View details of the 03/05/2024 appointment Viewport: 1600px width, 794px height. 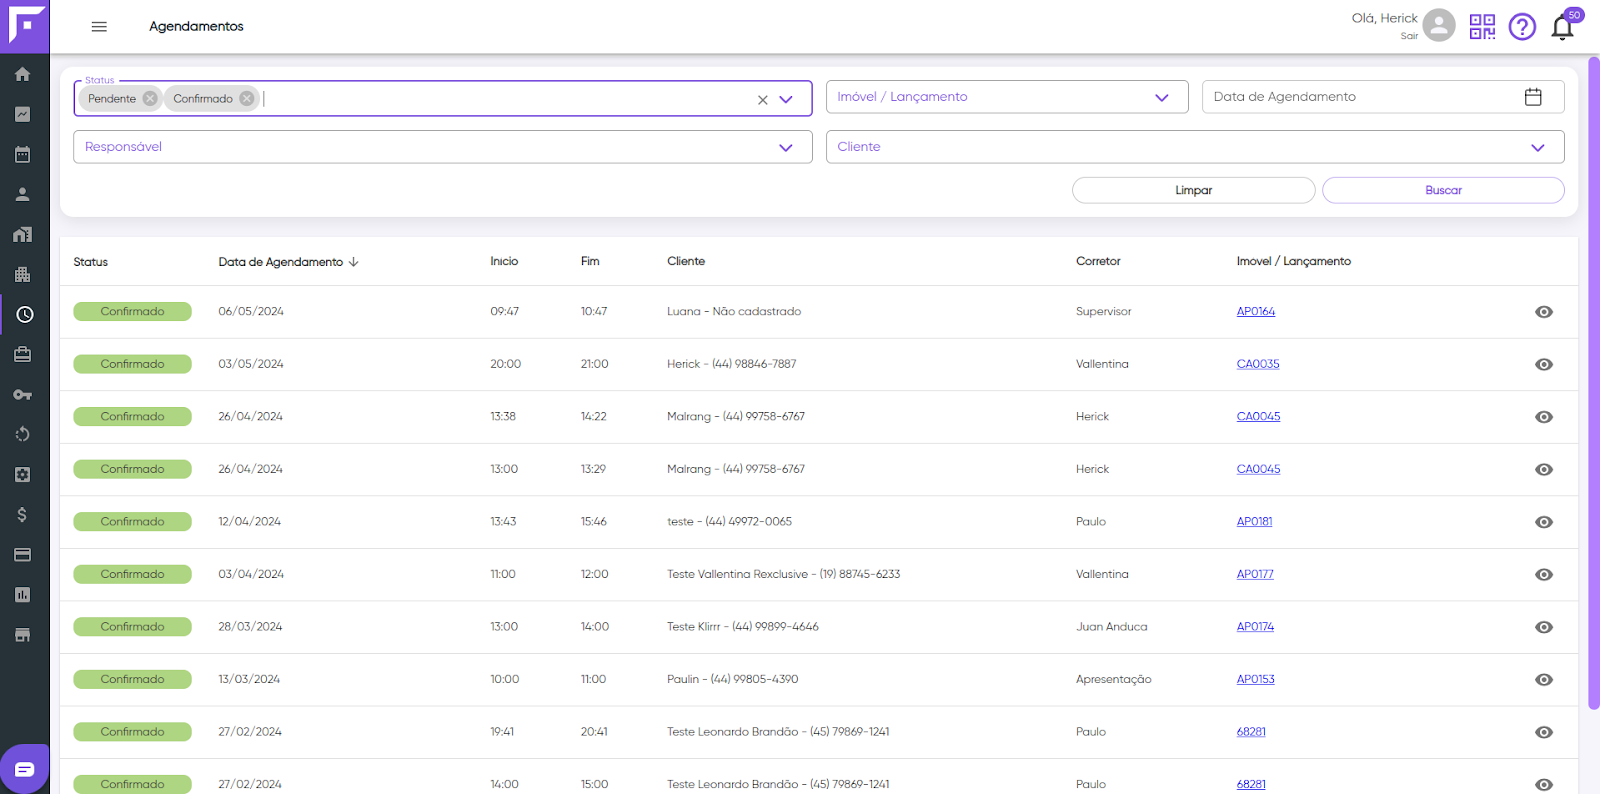click(1544, 365)
